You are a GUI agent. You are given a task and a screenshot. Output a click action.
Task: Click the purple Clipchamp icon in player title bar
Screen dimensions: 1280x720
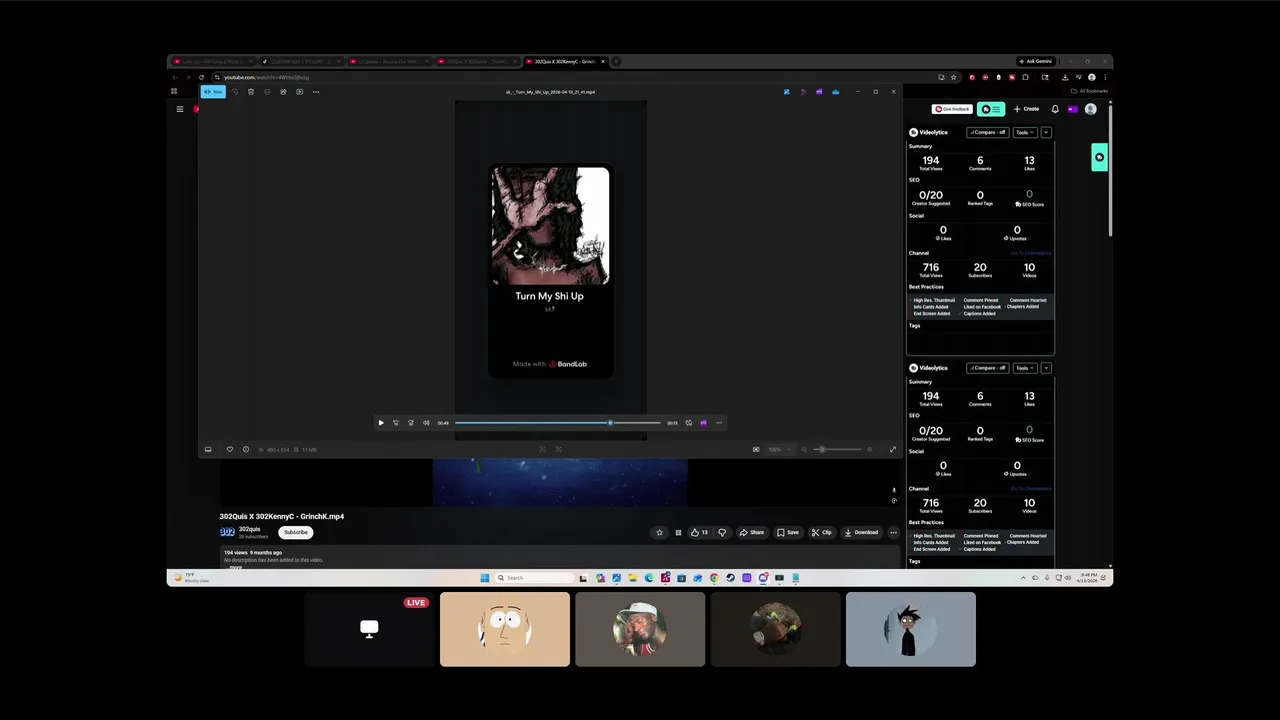point(819,92)
